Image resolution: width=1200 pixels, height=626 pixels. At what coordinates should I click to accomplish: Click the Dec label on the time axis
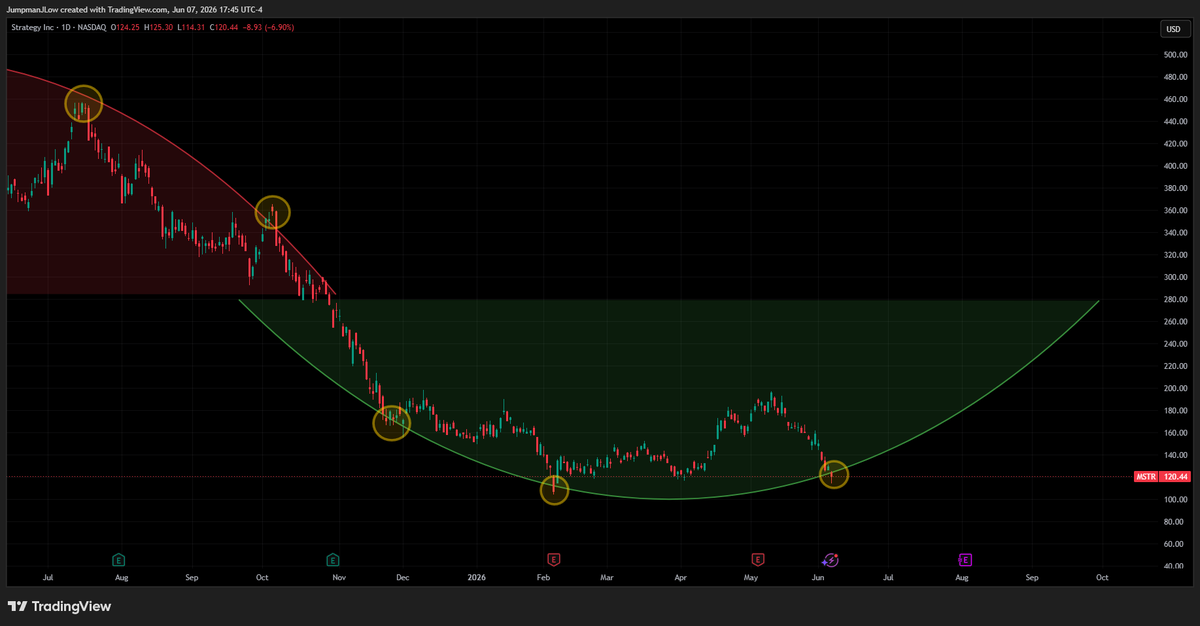[402, 578]
